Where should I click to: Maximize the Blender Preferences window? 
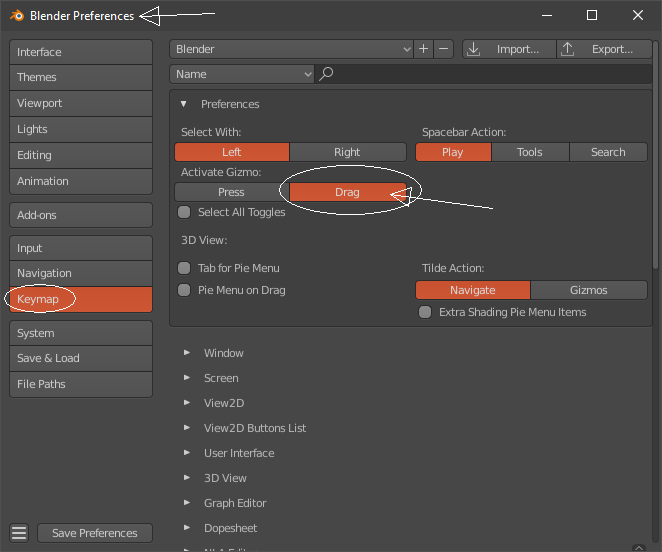click(x=592, y=15)
